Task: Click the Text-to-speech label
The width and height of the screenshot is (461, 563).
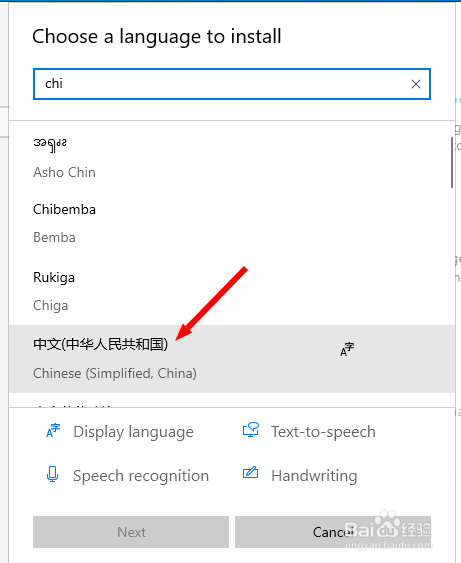Action: point(323,432)
